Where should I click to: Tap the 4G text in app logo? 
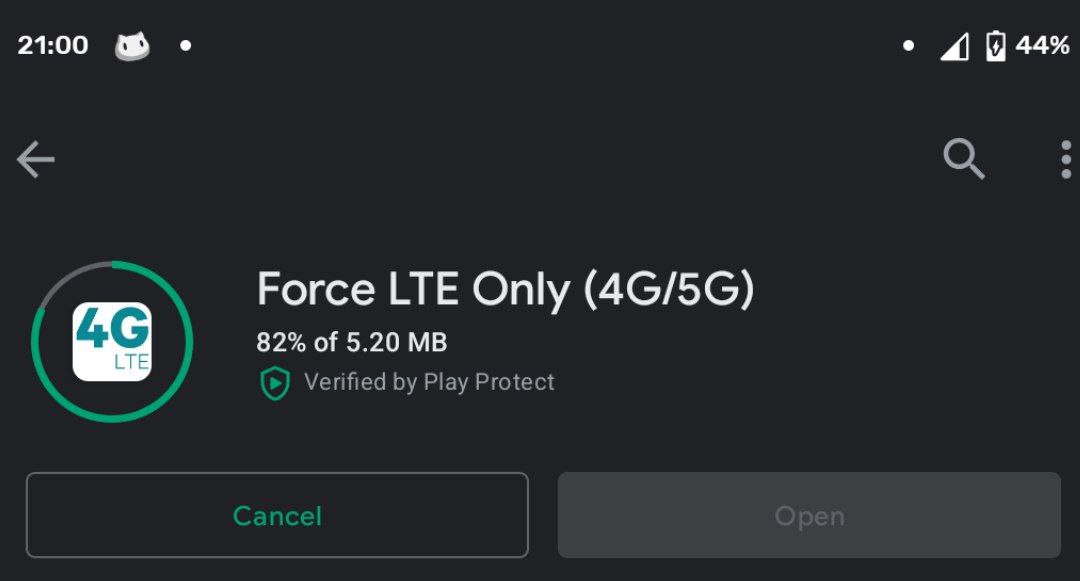coord(112,328)
